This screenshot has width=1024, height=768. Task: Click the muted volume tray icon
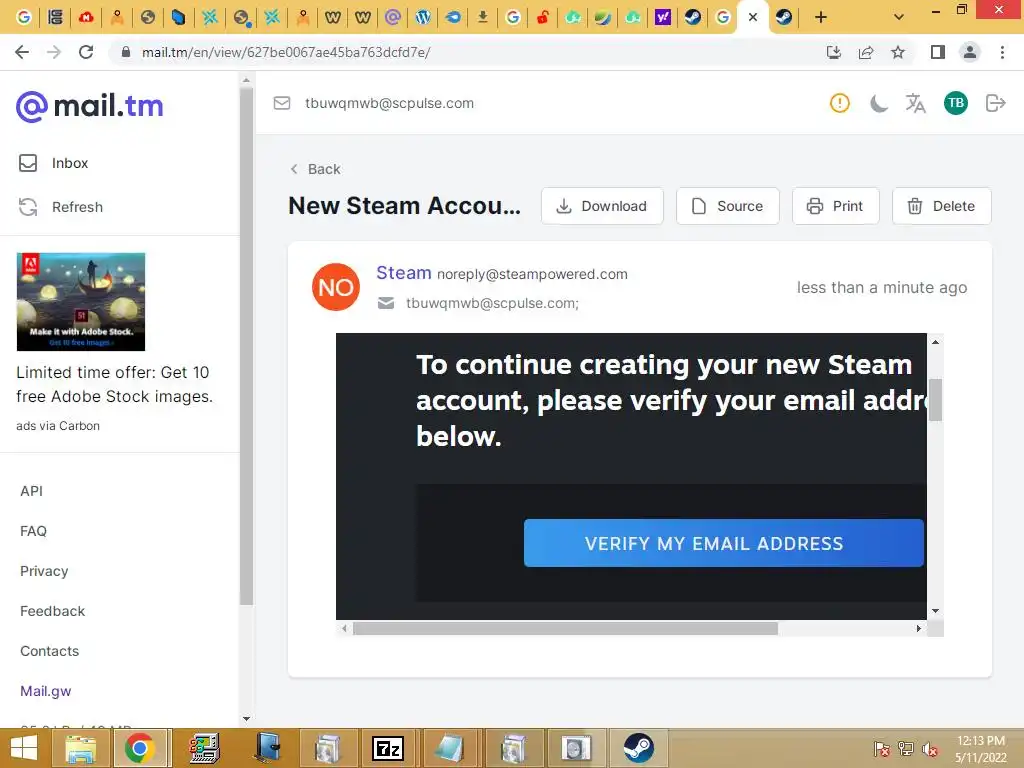[x=930, y=748]
